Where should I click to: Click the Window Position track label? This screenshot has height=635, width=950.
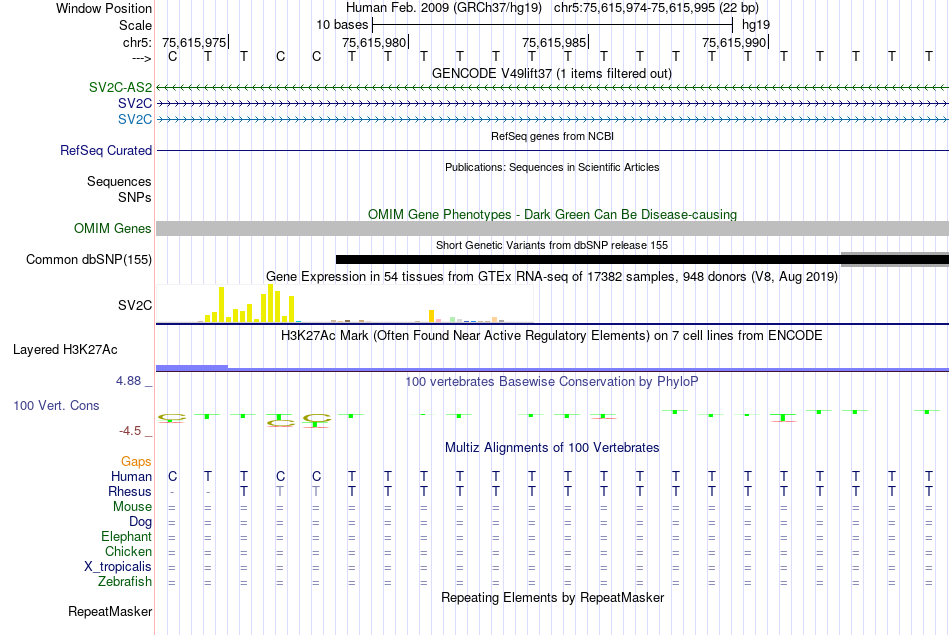(104, 8)
